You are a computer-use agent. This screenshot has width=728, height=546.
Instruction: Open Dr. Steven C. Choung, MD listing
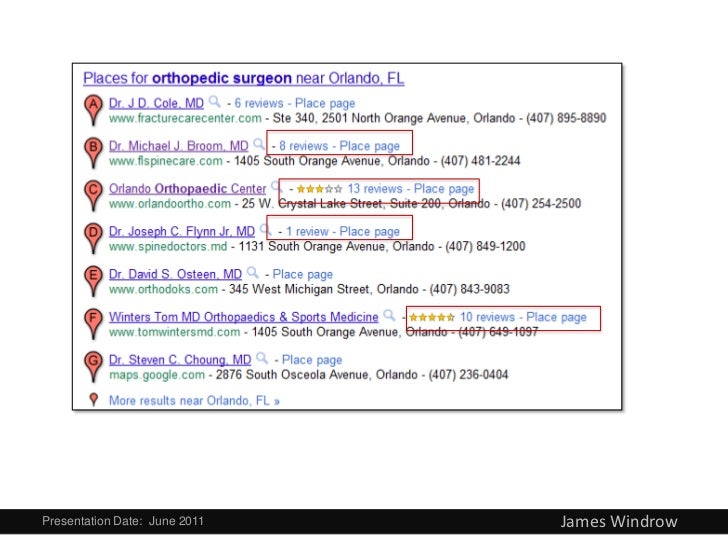(180, 359)
